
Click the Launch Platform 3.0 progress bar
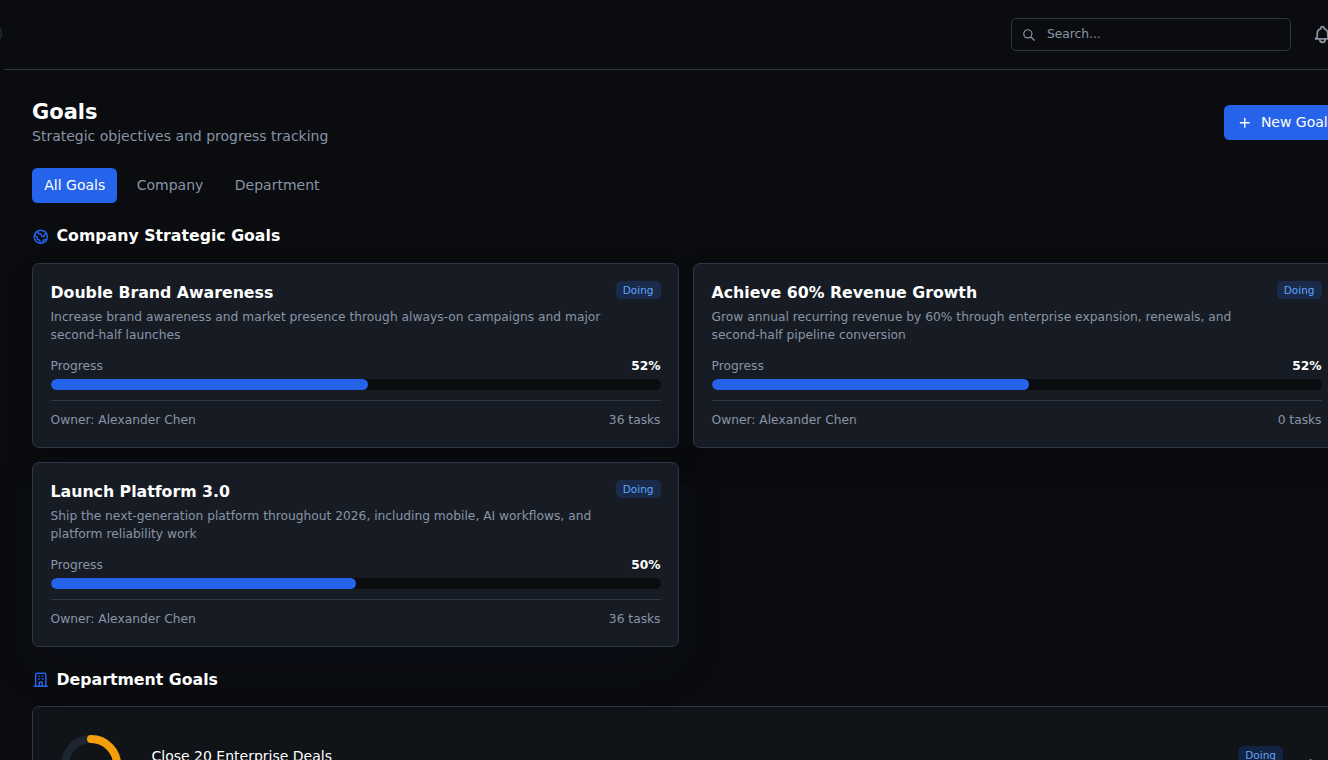(x=356, y=584)
